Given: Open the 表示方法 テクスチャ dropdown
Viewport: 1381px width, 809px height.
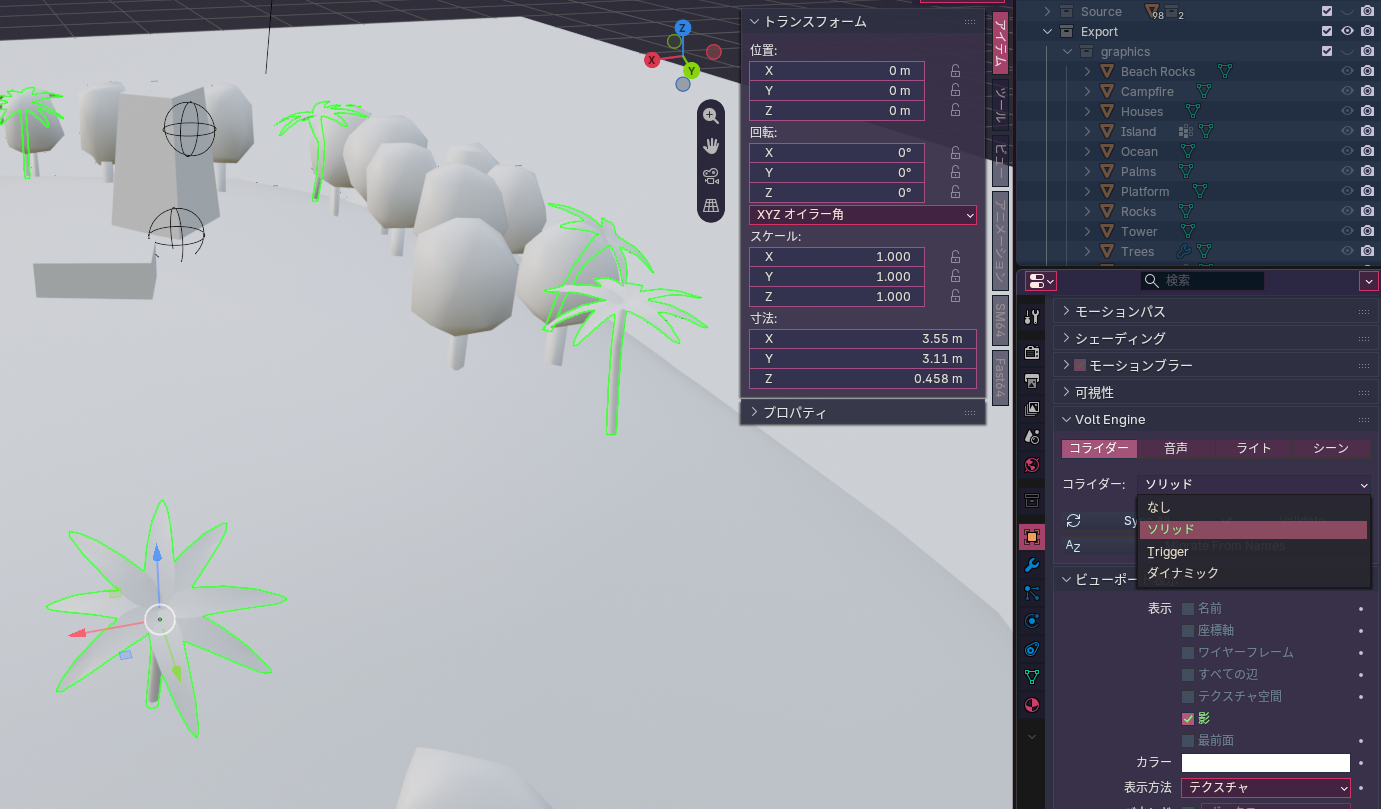Looking at the screenshot, I should [1266, 787].
